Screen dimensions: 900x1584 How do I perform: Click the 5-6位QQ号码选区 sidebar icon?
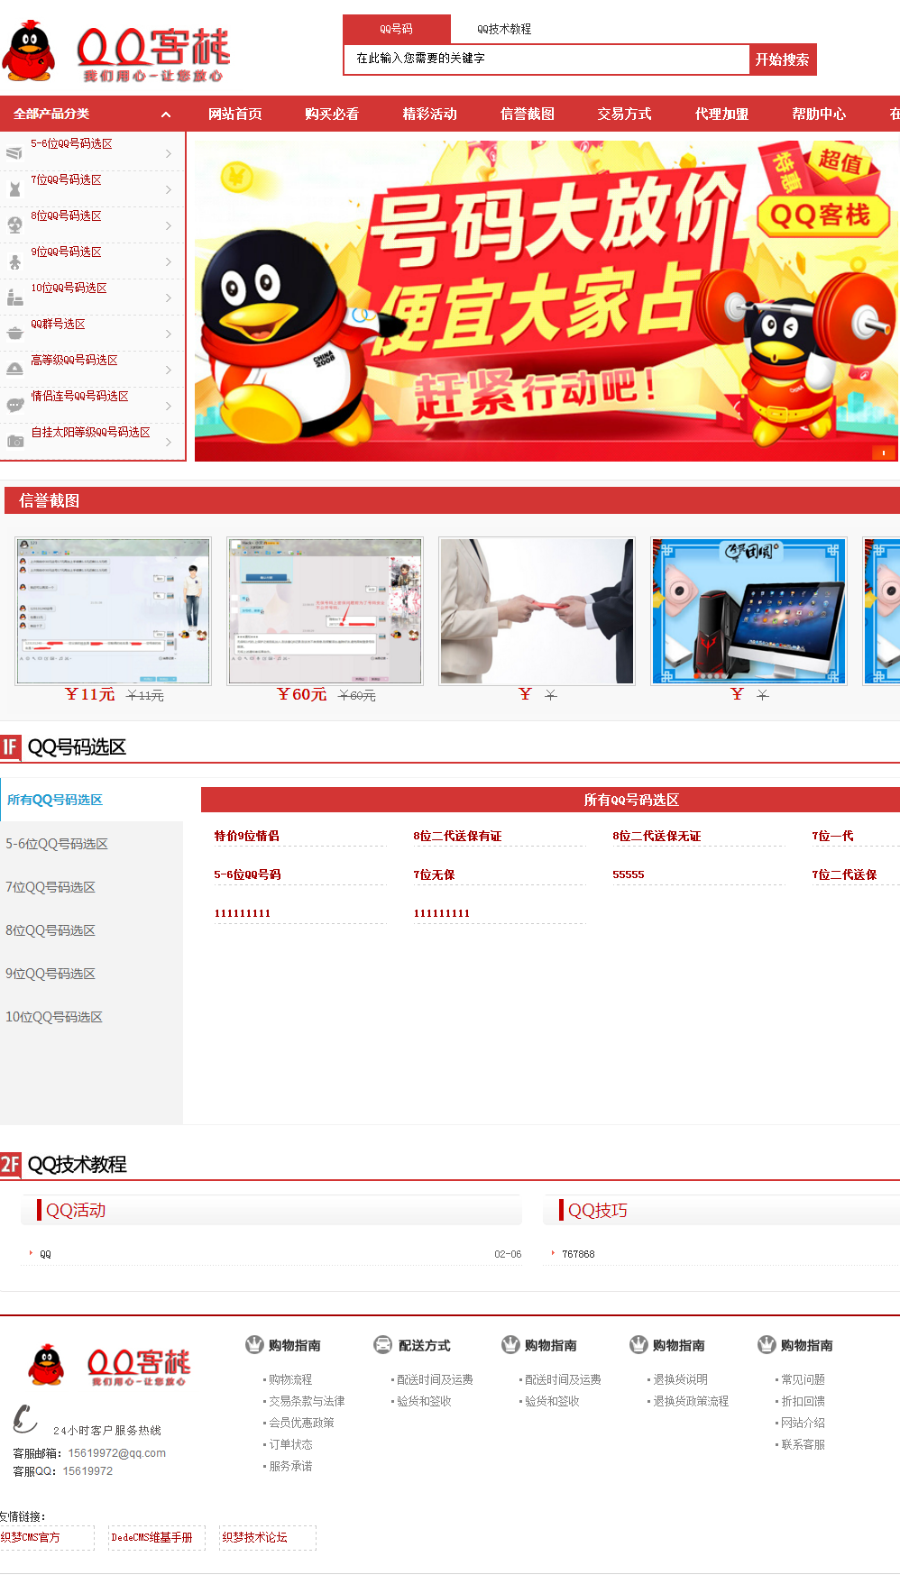click(x=14, y=153)
